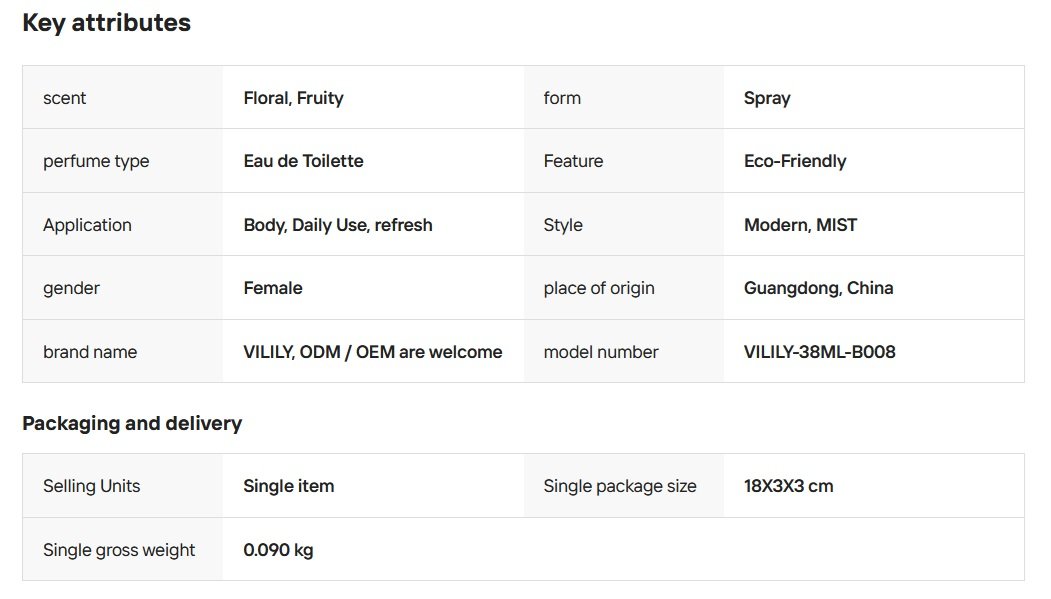Viewport: 1051px width, 599px height.
Task: Click the Eco-Friendly feature value
Action: 795,161
